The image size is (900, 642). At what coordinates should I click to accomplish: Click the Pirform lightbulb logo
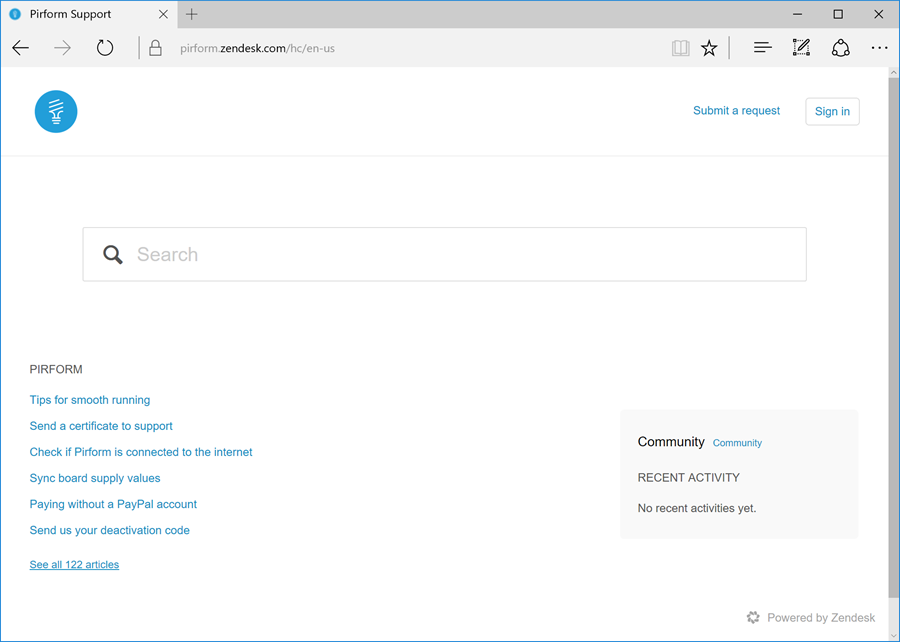tap(56, 111)
